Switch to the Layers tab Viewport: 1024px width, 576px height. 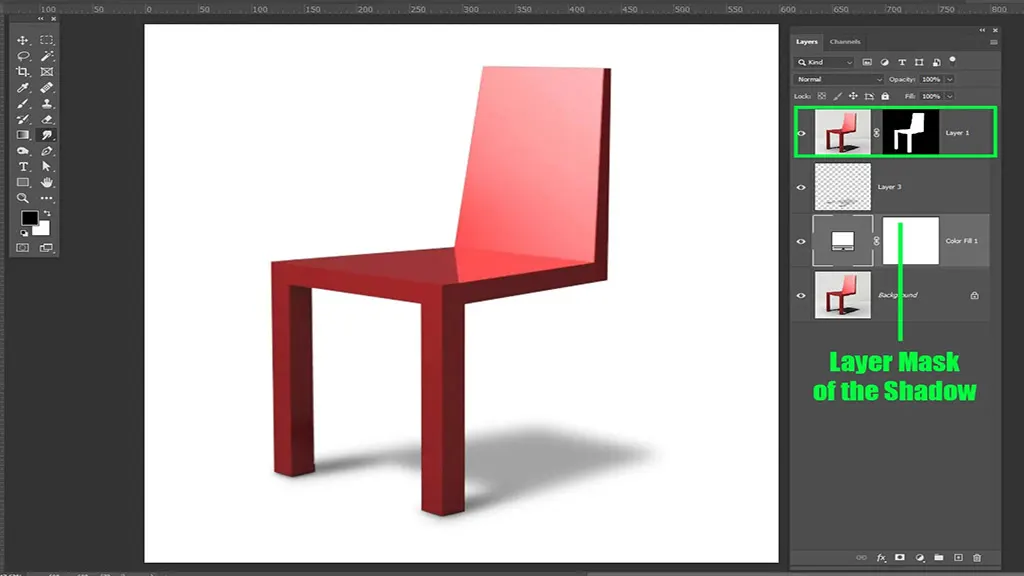[x=807, y=42]
